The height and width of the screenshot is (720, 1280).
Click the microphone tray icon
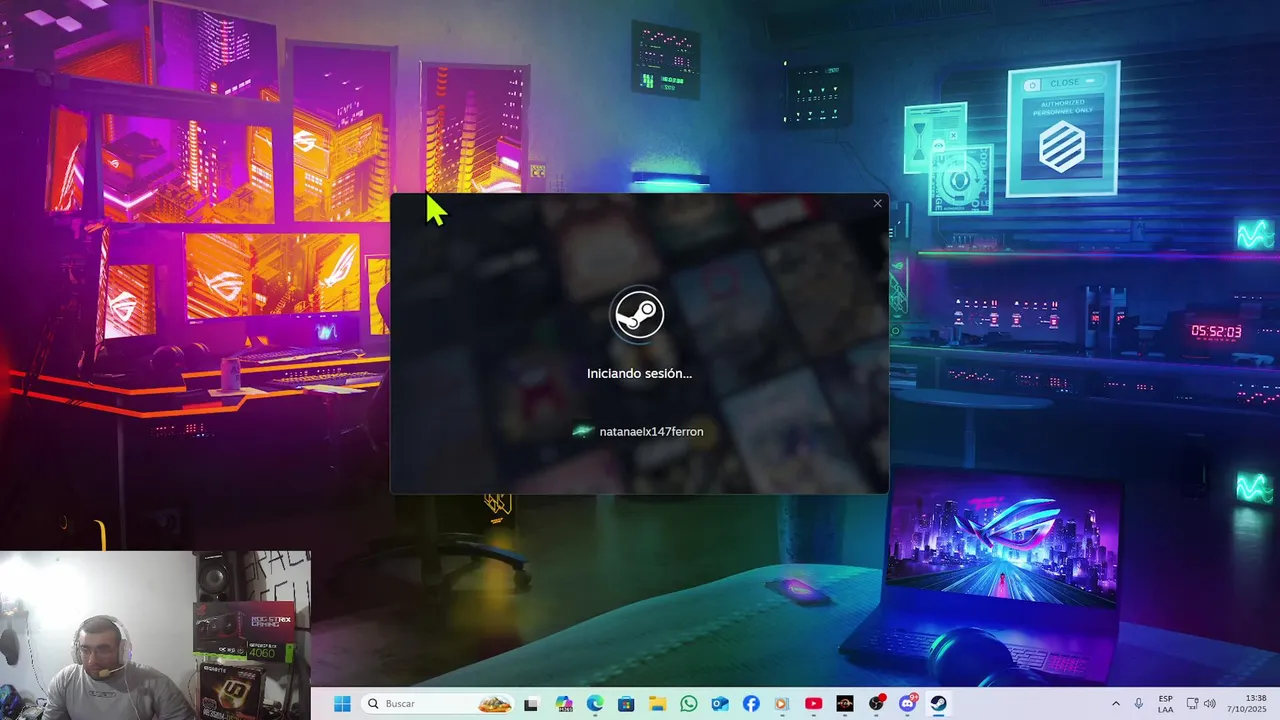coord(1139,704)
